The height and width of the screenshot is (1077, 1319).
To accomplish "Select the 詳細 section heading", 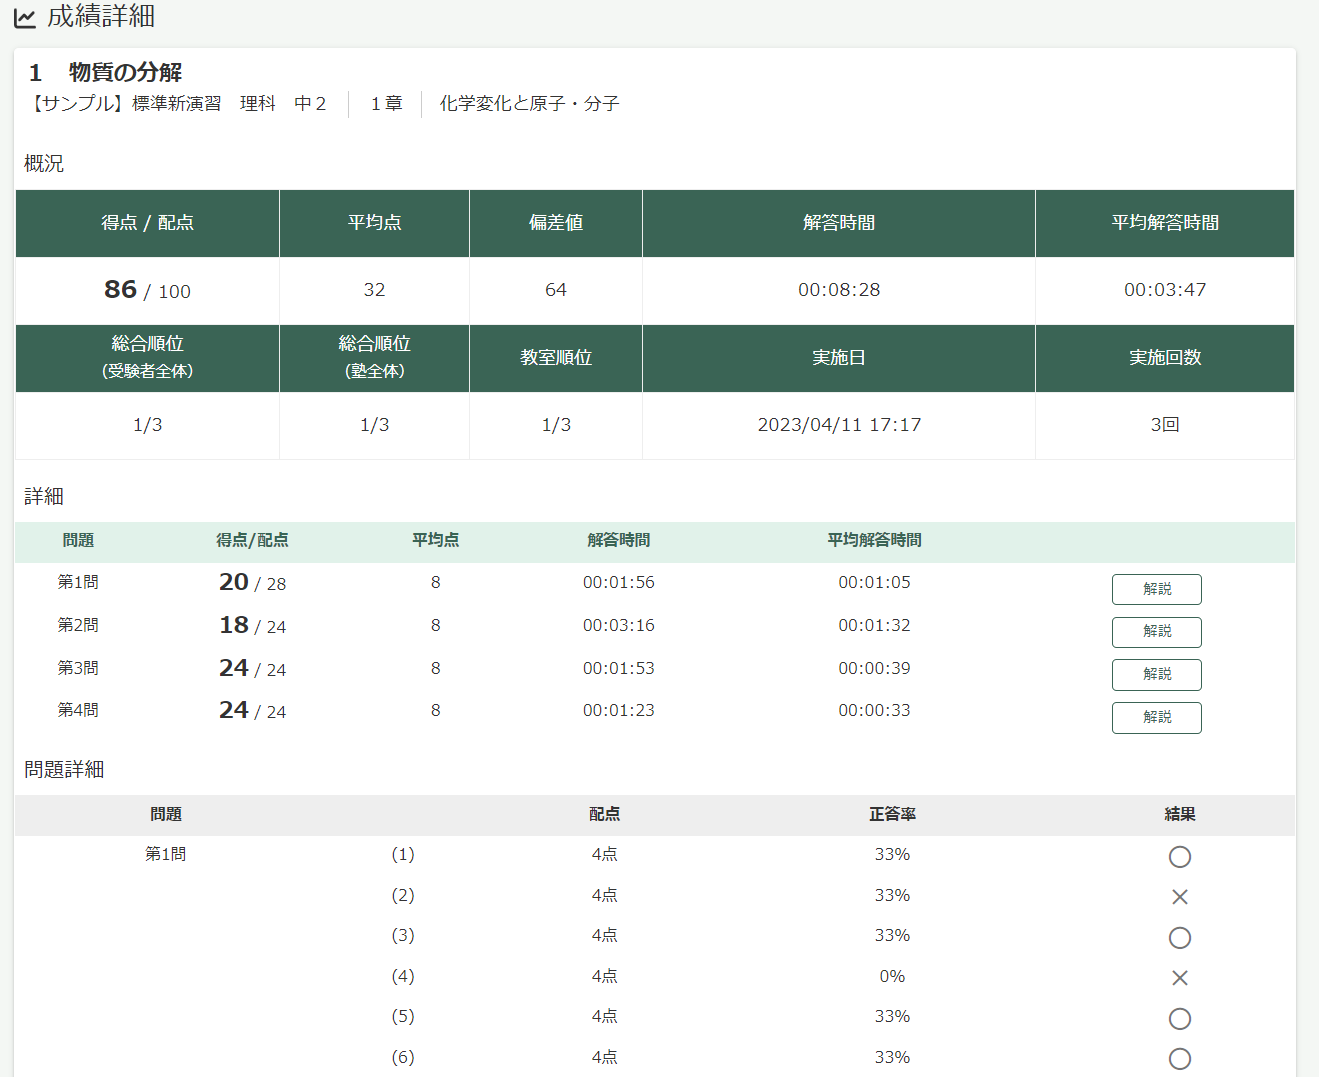I will (40, 496).
